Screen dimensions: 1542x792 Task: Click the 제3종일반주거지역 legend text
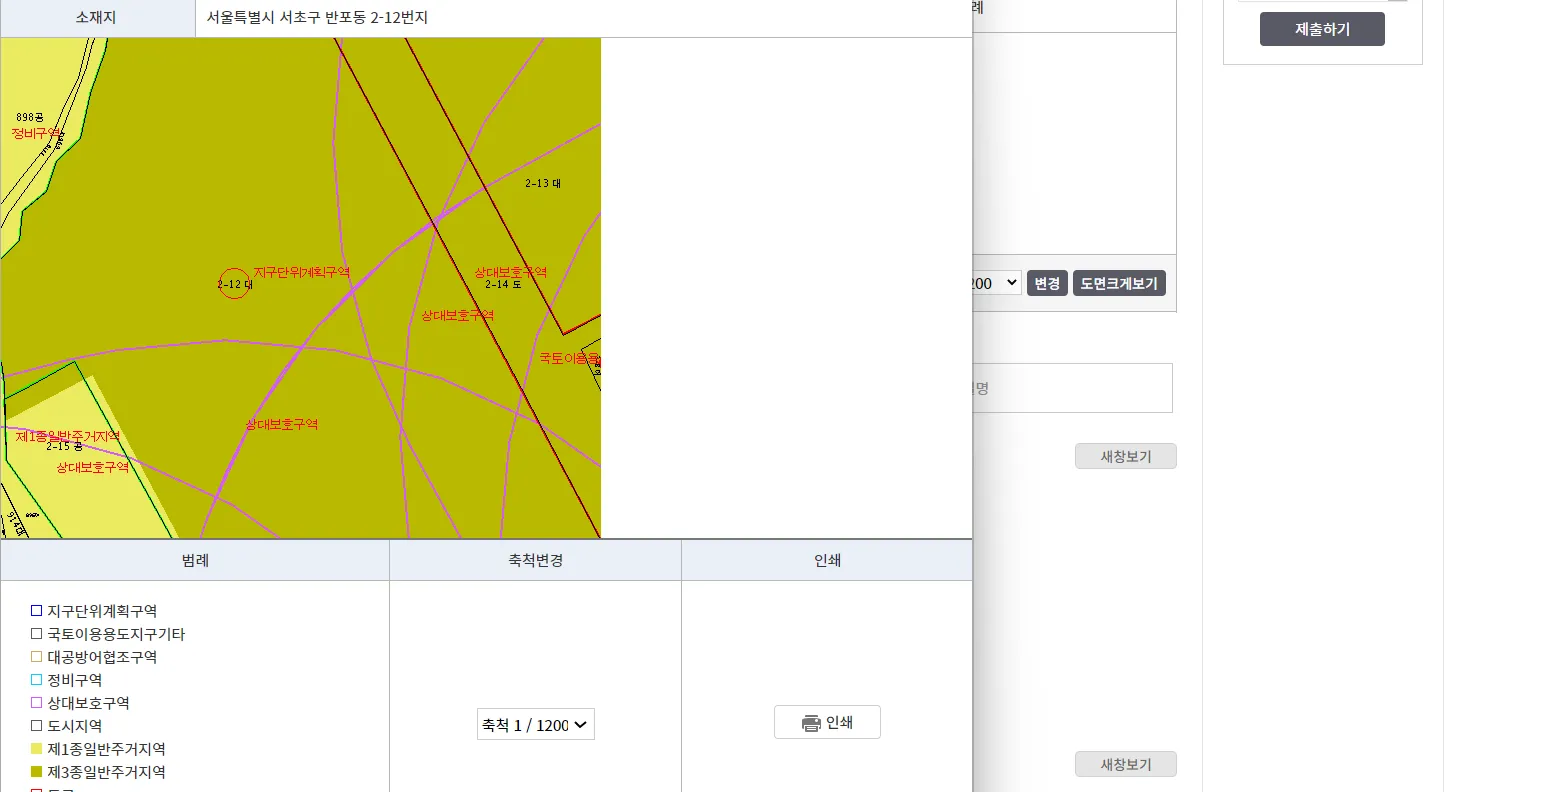[106, 772]
